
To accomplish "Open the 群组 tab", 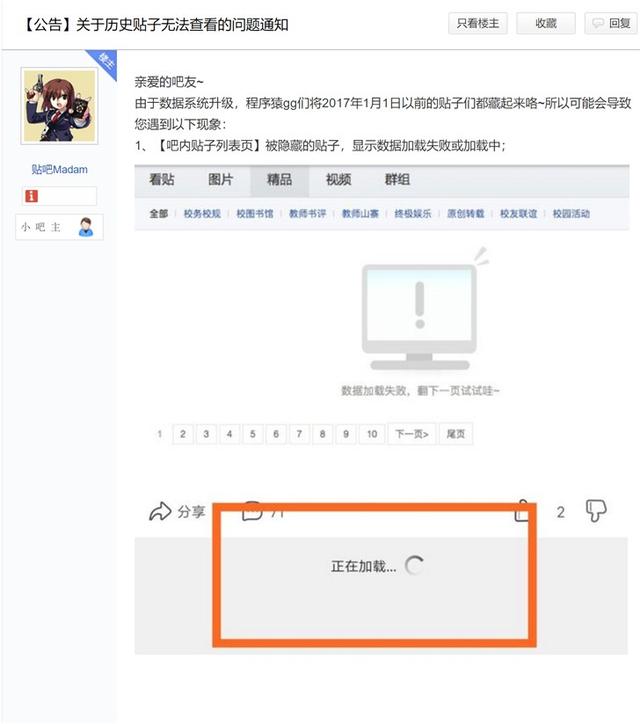I will point(397,180).
